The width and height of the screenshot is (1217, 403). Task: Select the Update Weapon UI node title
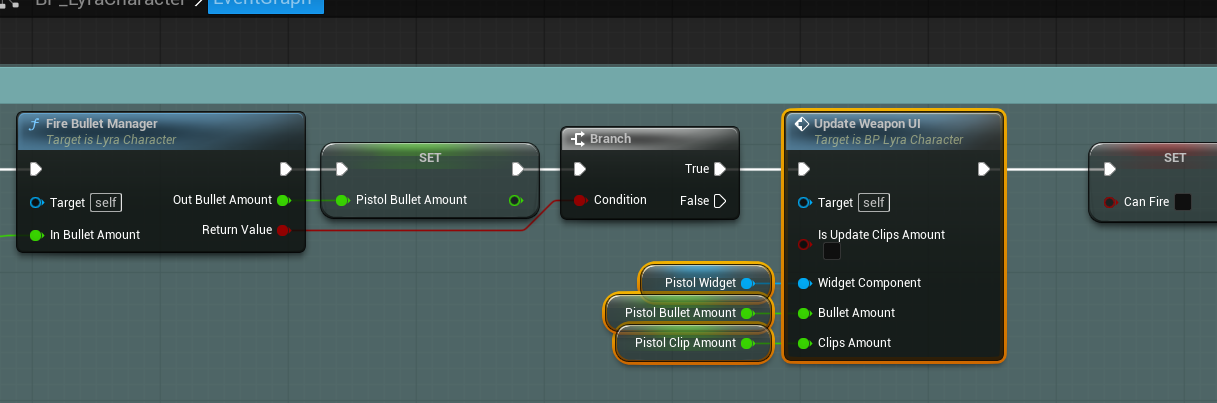867,124
